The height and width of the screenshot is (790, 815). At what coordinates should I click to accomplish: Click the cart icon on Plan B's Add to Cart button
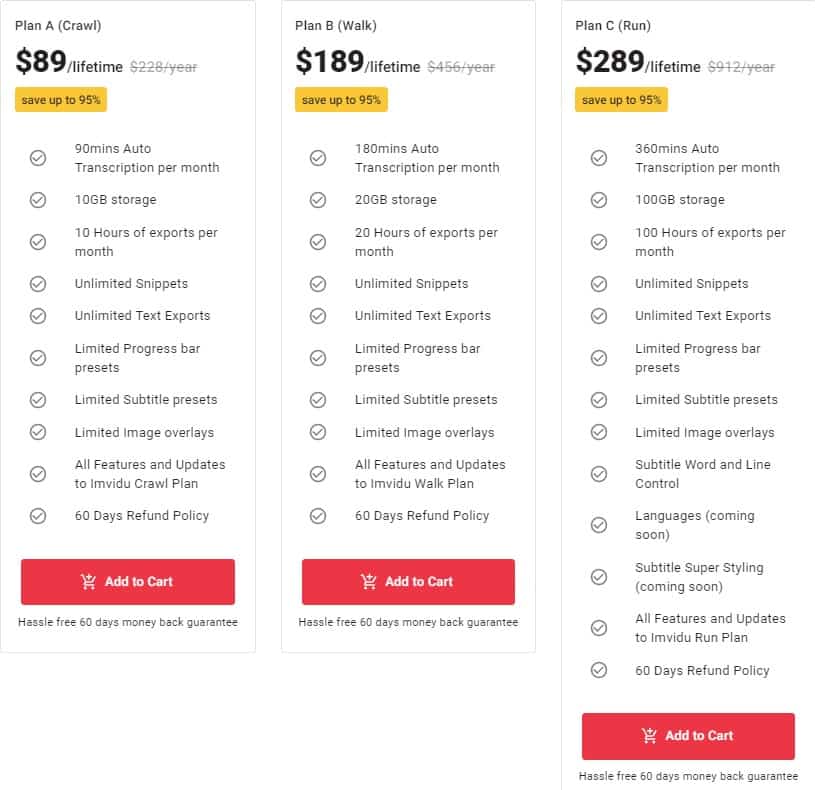[369, 582]
